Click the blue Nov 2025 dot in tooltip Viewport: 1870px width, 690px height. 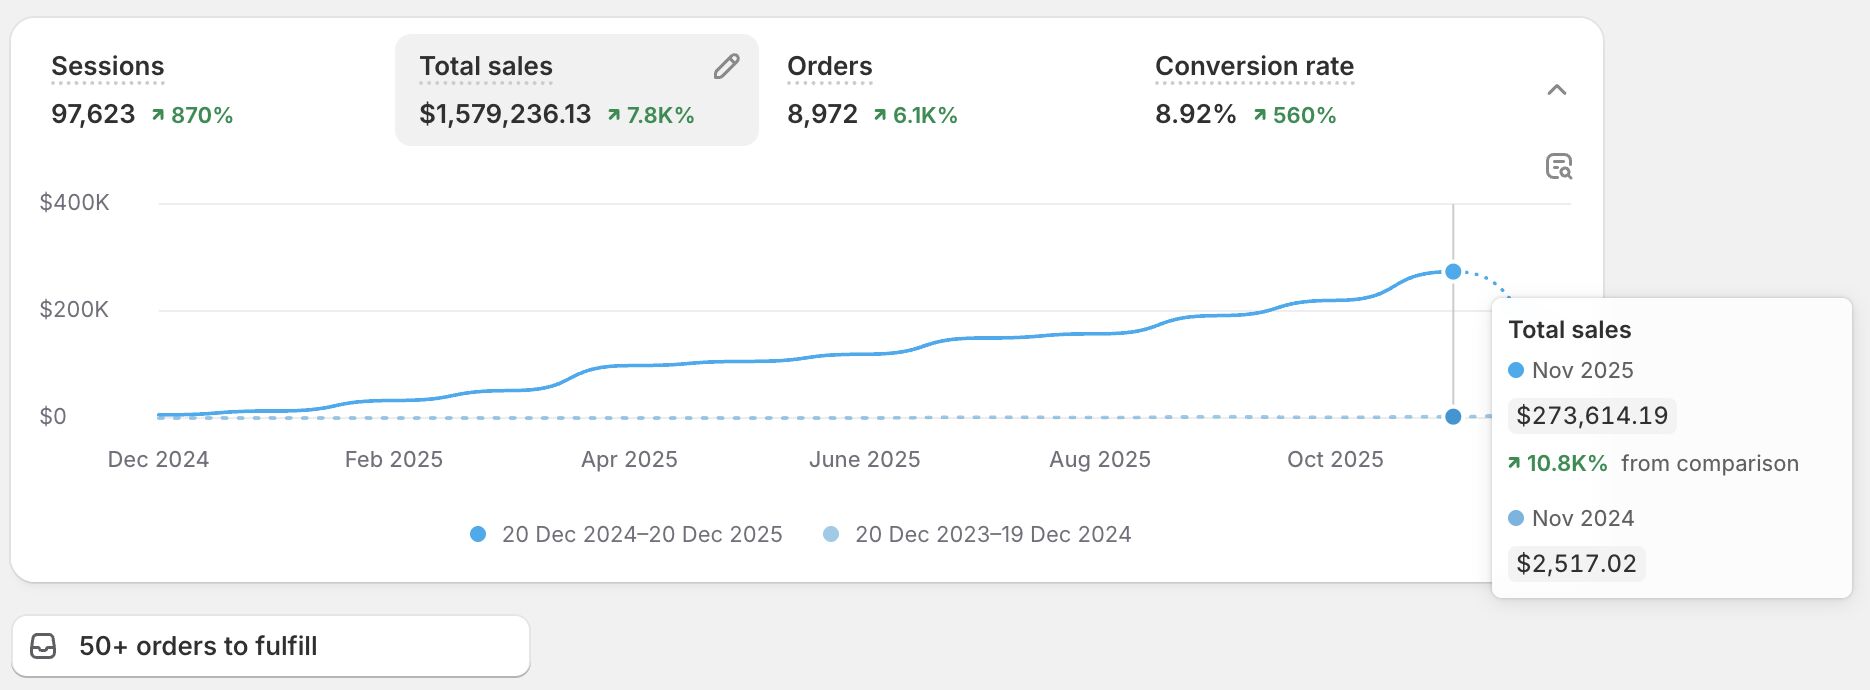(1514, 370)
